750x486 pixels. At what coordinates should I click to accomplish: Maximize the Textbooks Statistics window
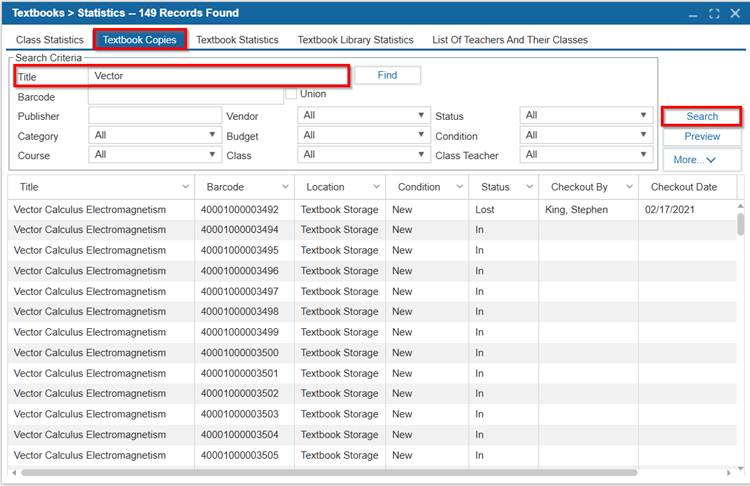coord(714,14)
